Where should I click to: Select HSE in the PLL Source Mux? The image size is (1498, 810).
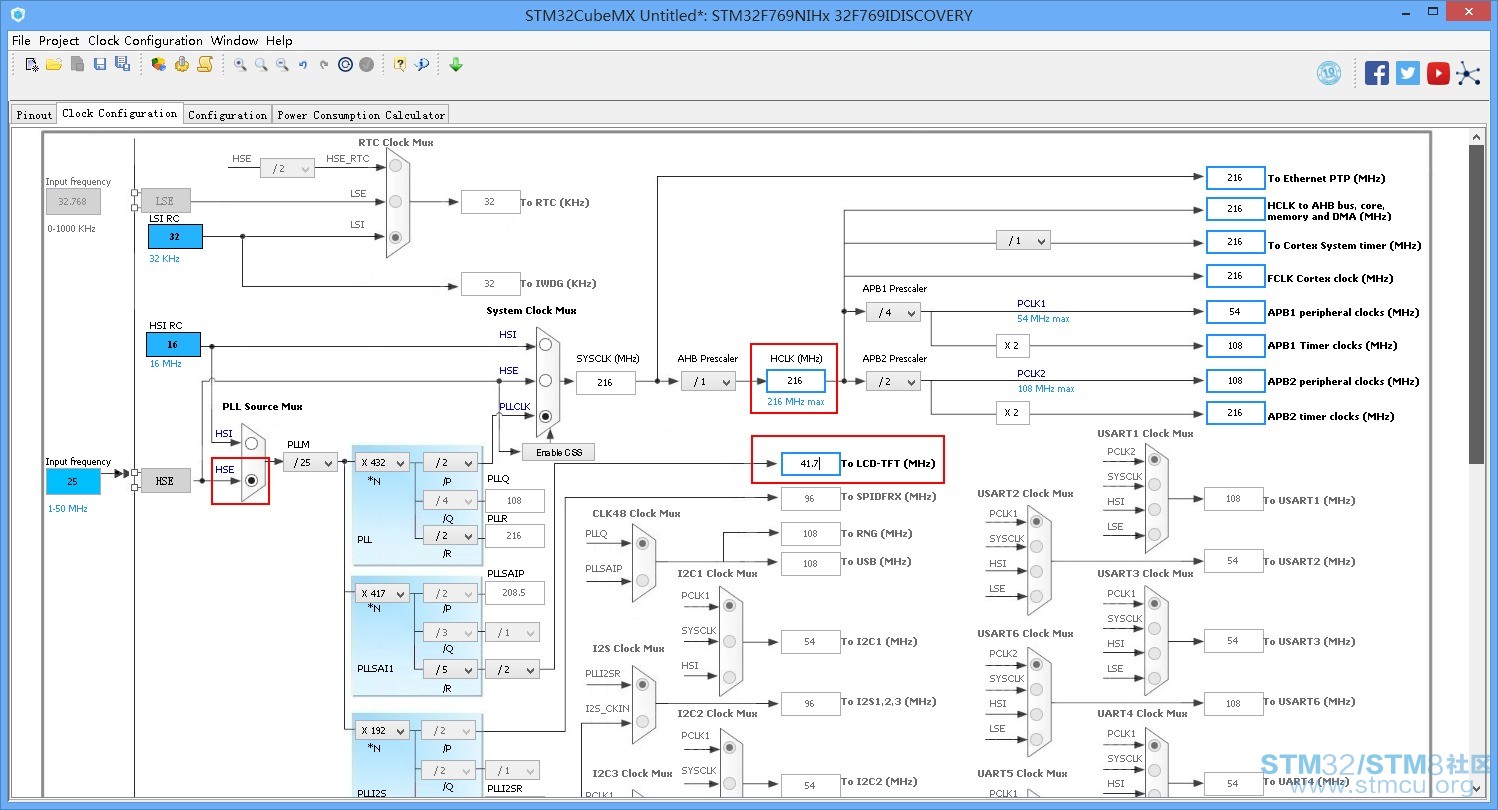(x=251, y=480)
